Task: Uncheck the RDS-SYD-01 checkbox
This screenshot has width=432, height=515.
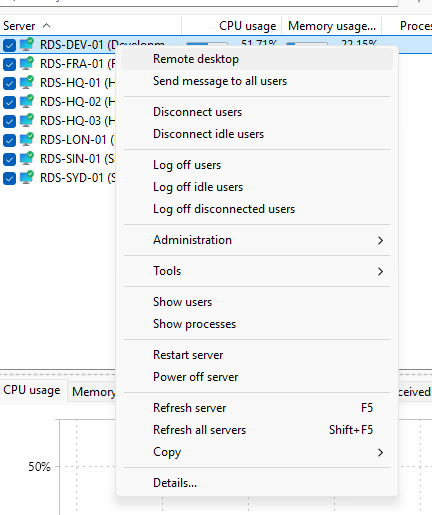Action: point(9,178)
